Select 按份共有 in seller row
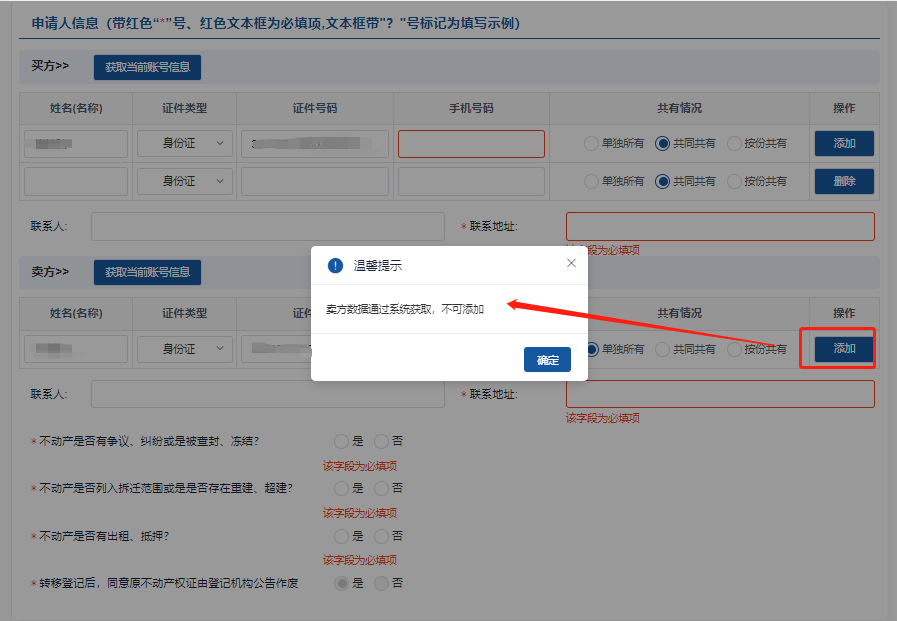 tap(734, 349)
